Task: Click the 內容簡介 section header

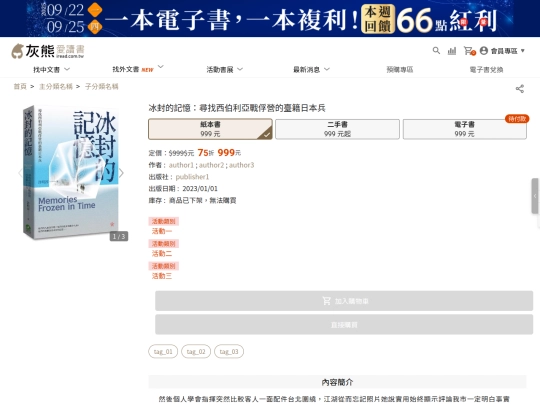Action: click(337, 382)
